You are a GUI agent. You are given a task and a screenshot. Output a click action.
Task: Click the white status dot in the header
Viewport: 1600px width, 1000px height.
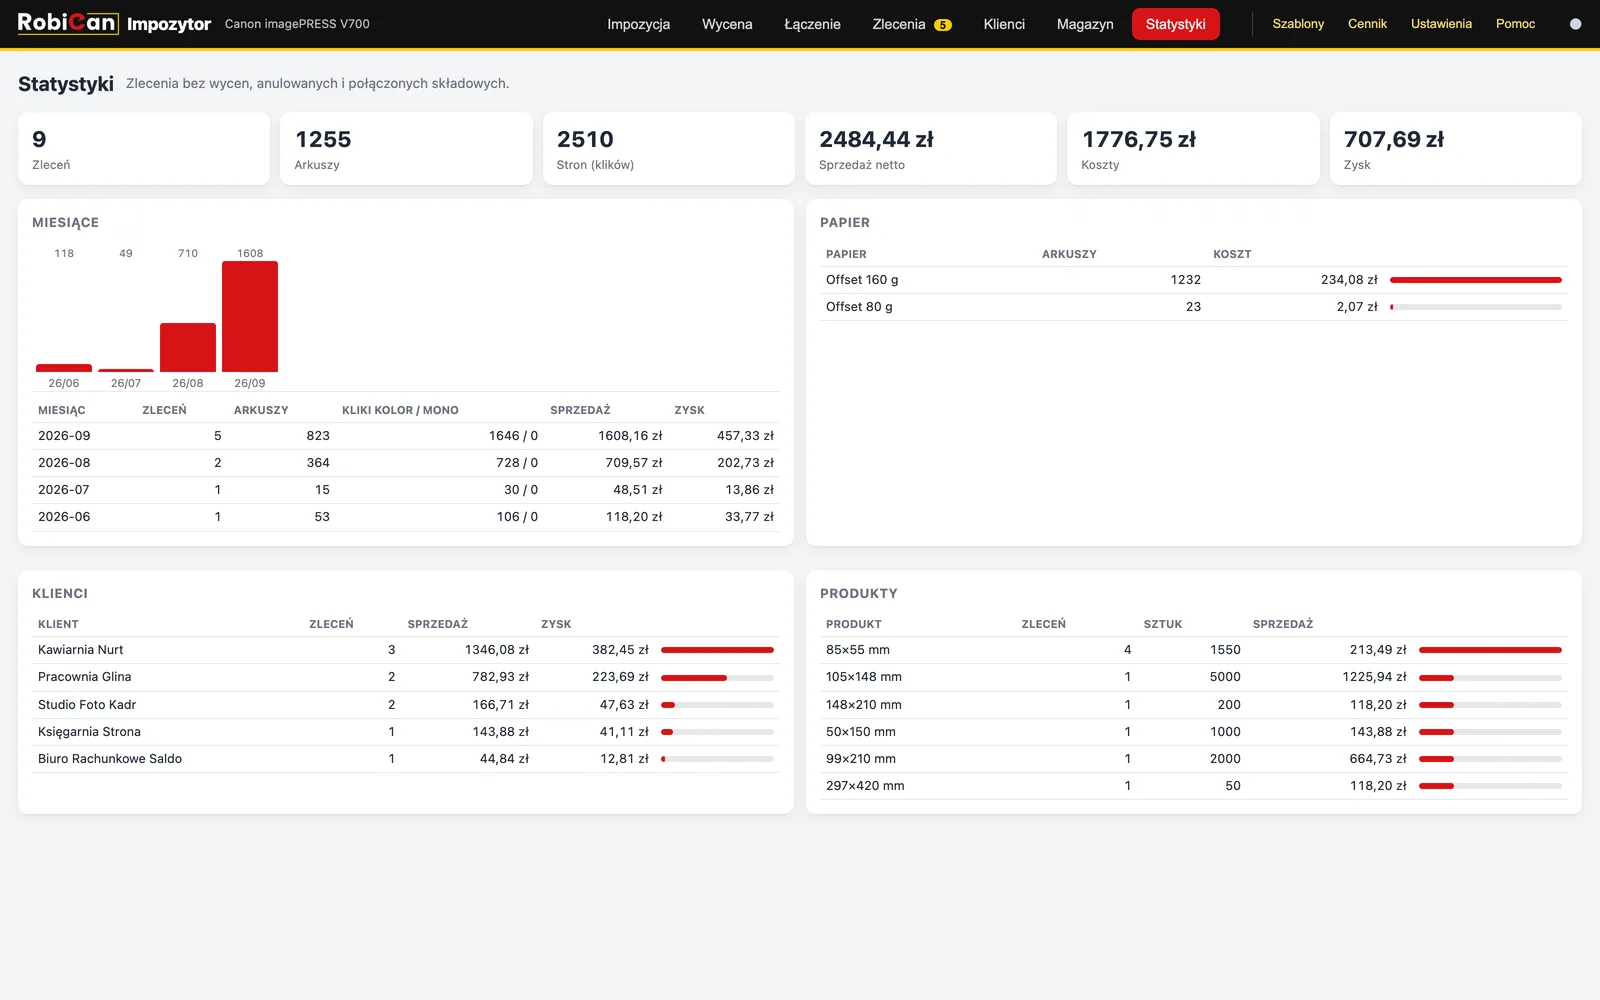click(x=1576, y=24)
